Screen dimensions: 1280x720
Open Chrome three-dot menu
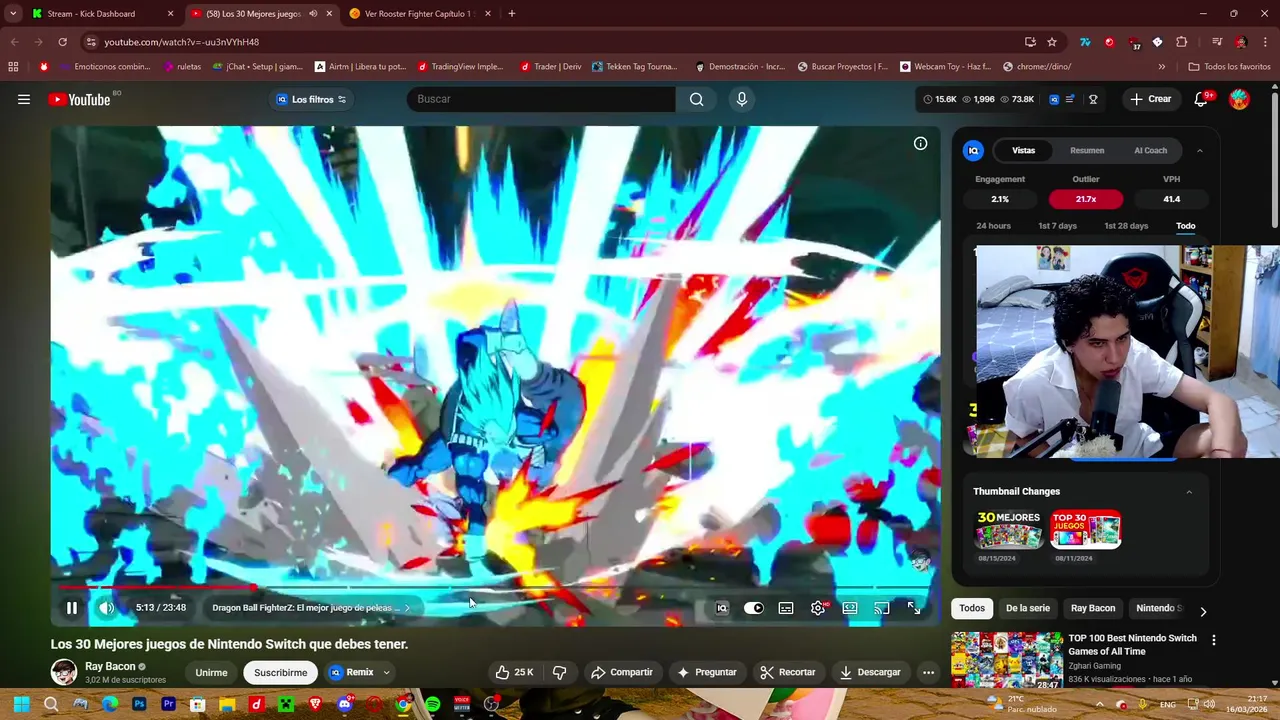pos(1265,42)
